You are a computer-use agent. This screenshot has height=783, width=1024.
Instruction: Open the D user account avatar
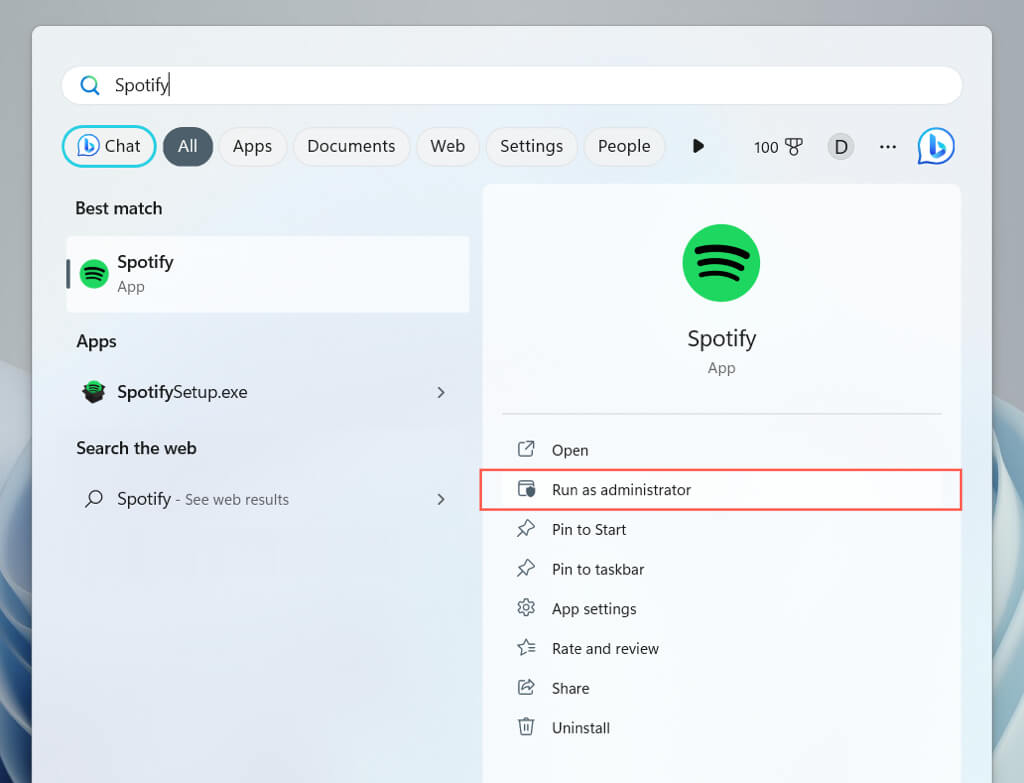(x=840, y=147)
